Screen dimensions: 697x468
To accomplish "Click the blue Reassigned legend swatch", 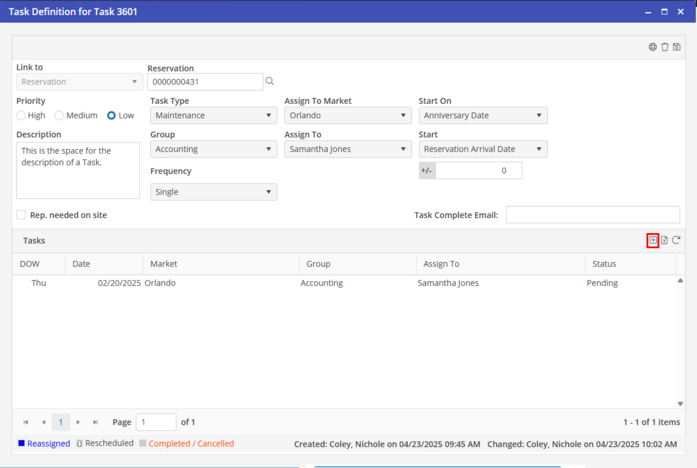I will [x=22, y=443].
